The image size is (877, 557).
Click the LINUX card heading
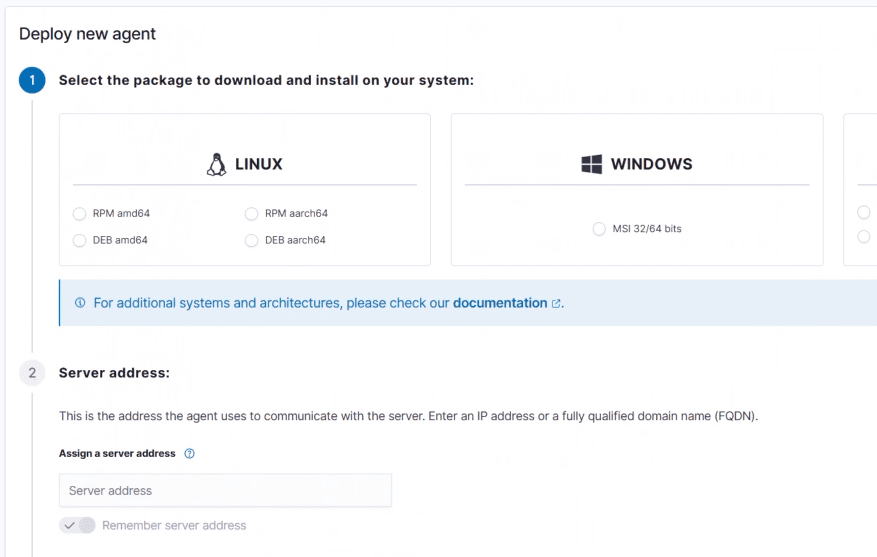[x=258, y=164]
